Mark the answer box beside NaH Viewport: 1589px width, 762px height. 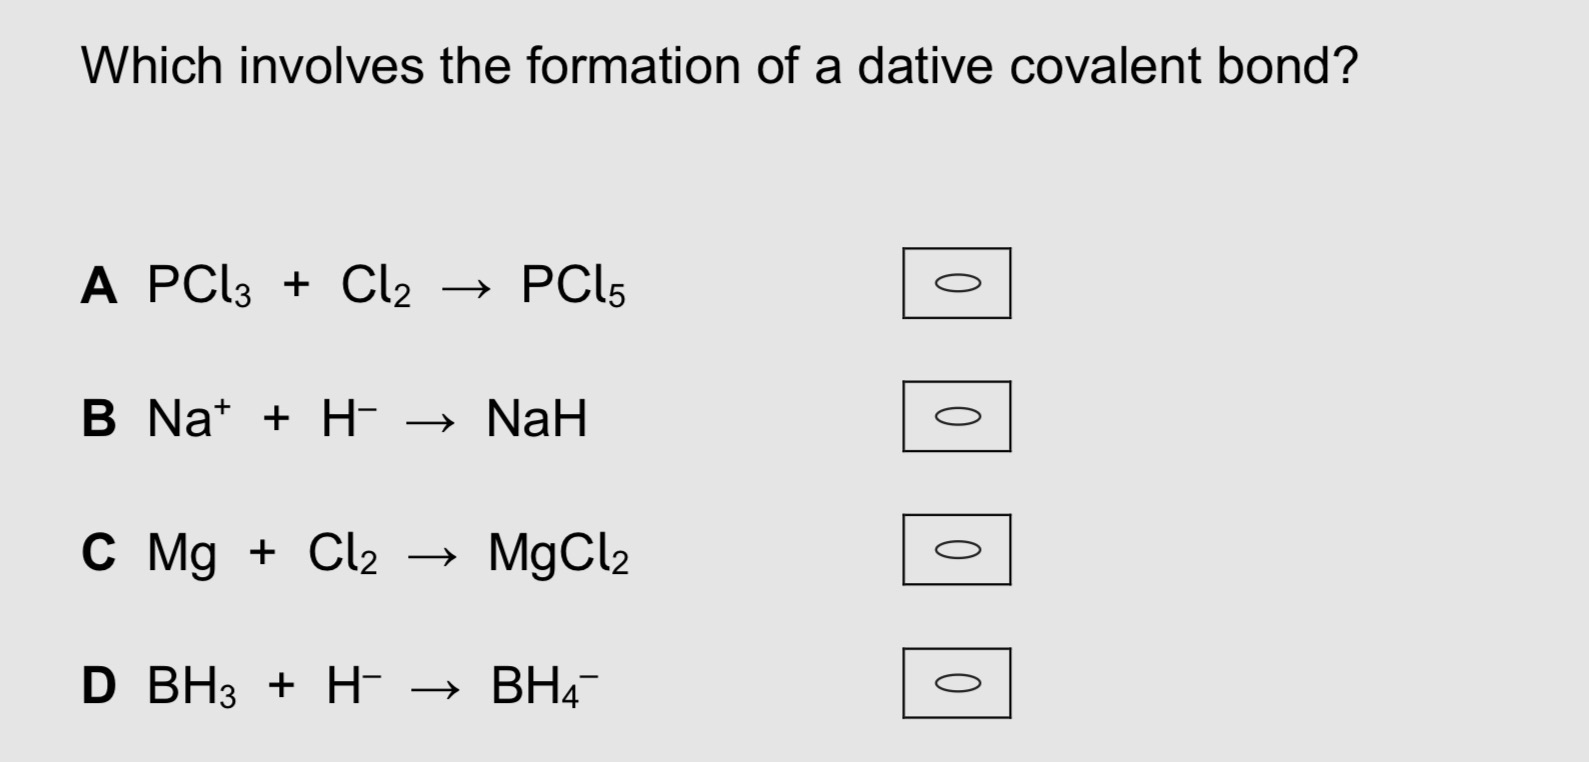coord(956,416)
